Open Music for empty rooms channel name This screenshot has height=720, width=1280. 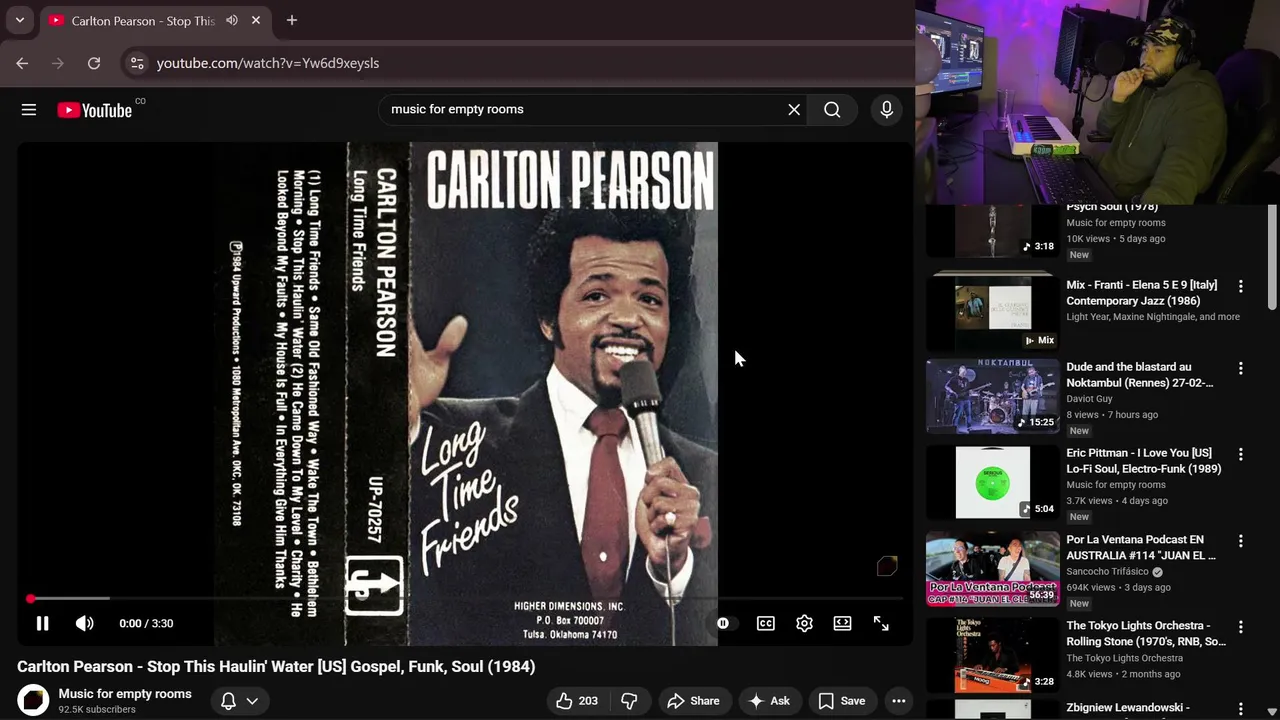(125, 693)
